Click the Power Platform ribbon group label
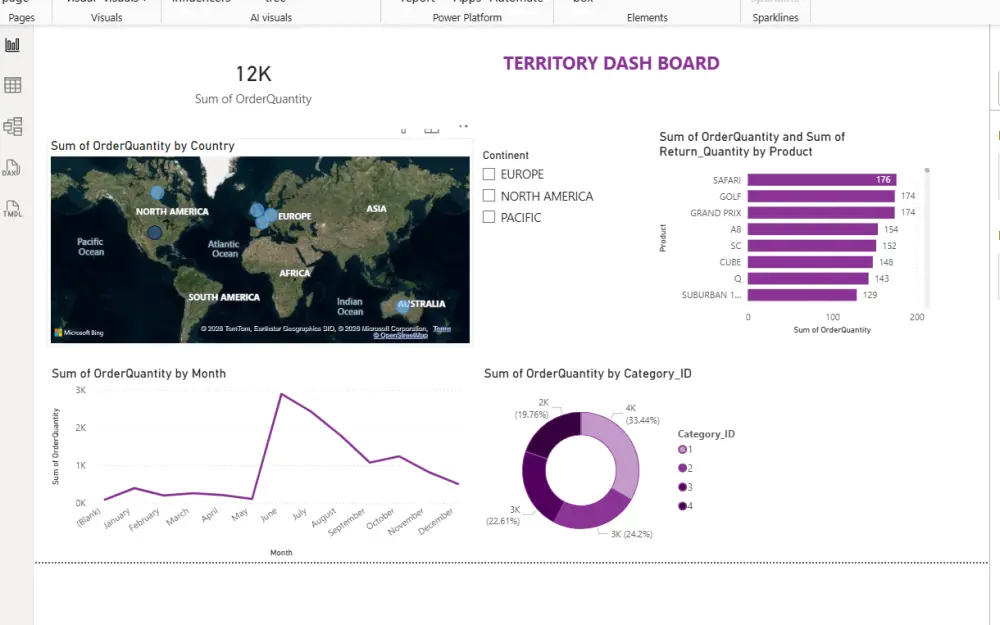Screen dimensions: 1000x625 point(467,17)
